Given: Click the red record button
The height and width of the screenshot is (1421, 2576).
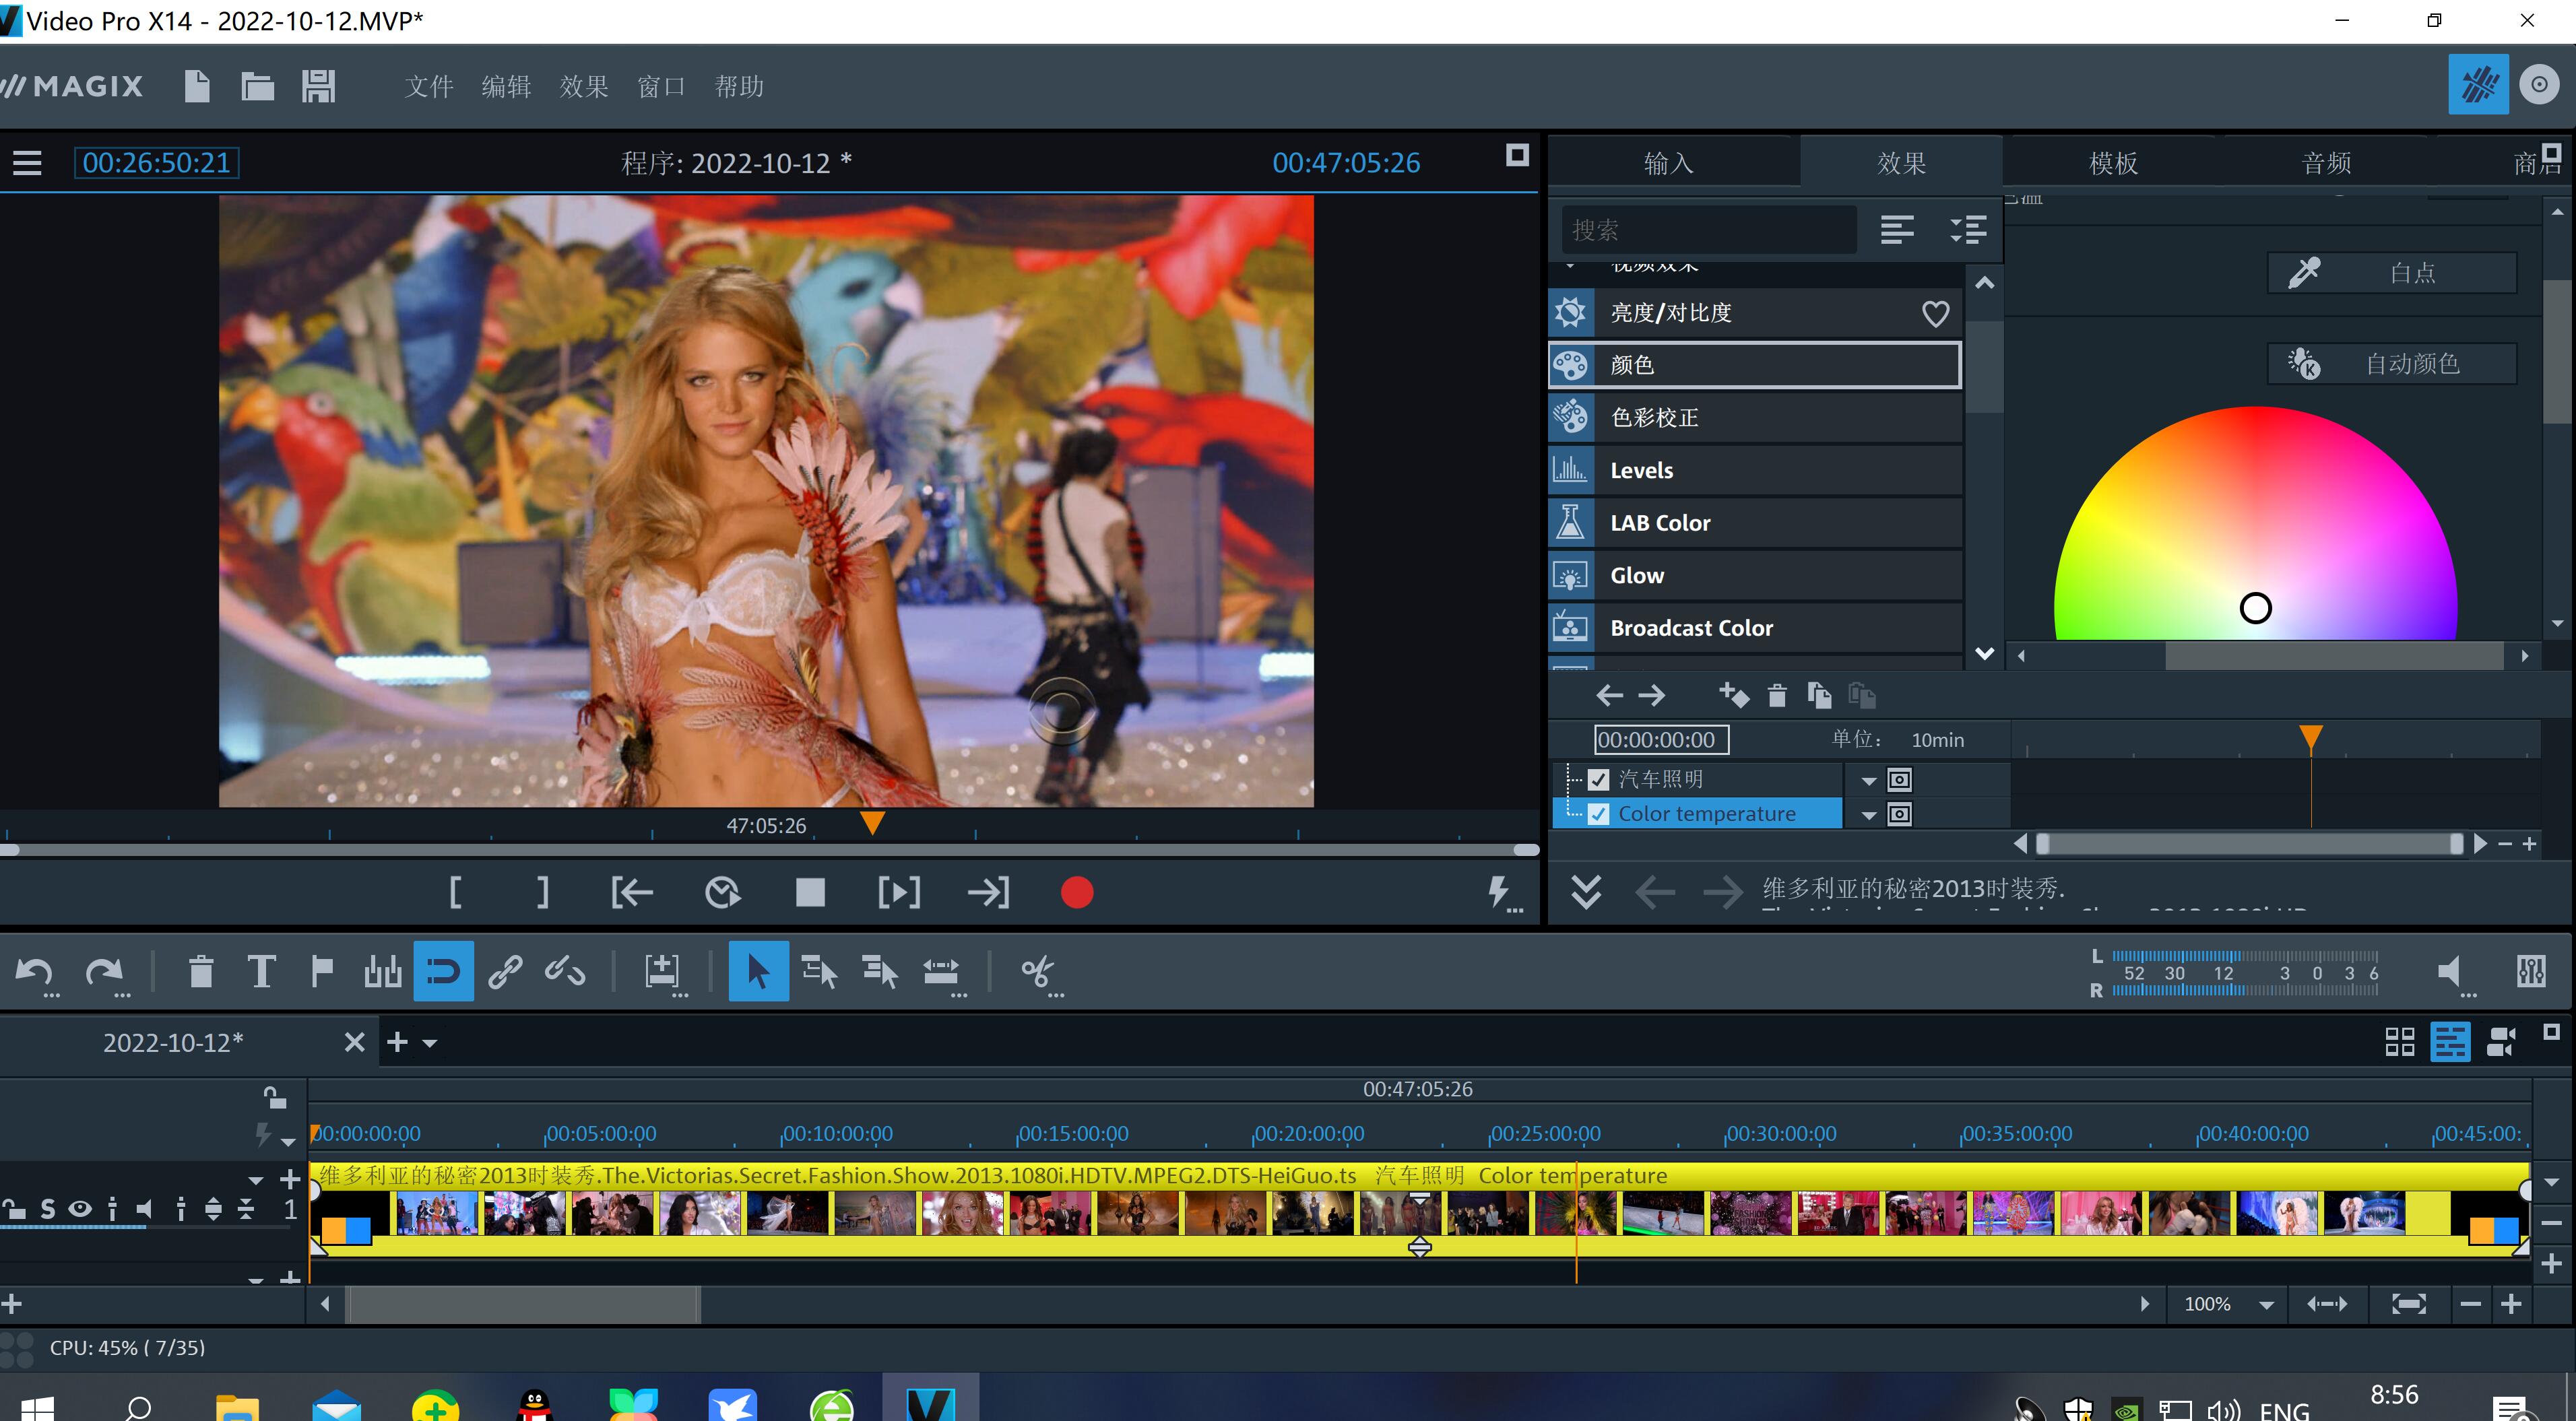Looking at the screenshot, I should 1076,892.
